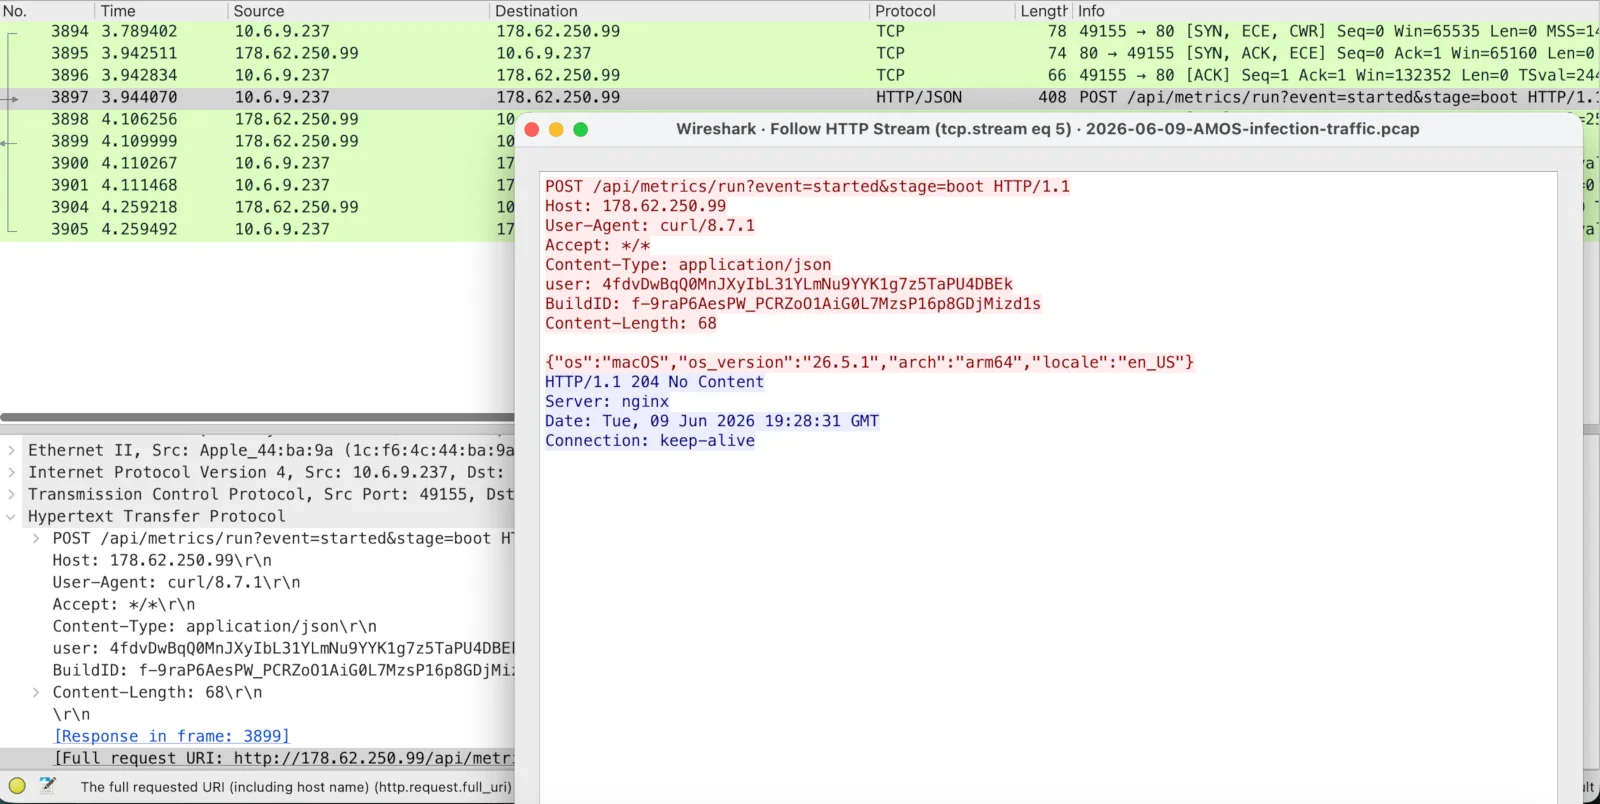Expand the Content-Length: 68 node
1600x804 pixels.
point(36,692)
